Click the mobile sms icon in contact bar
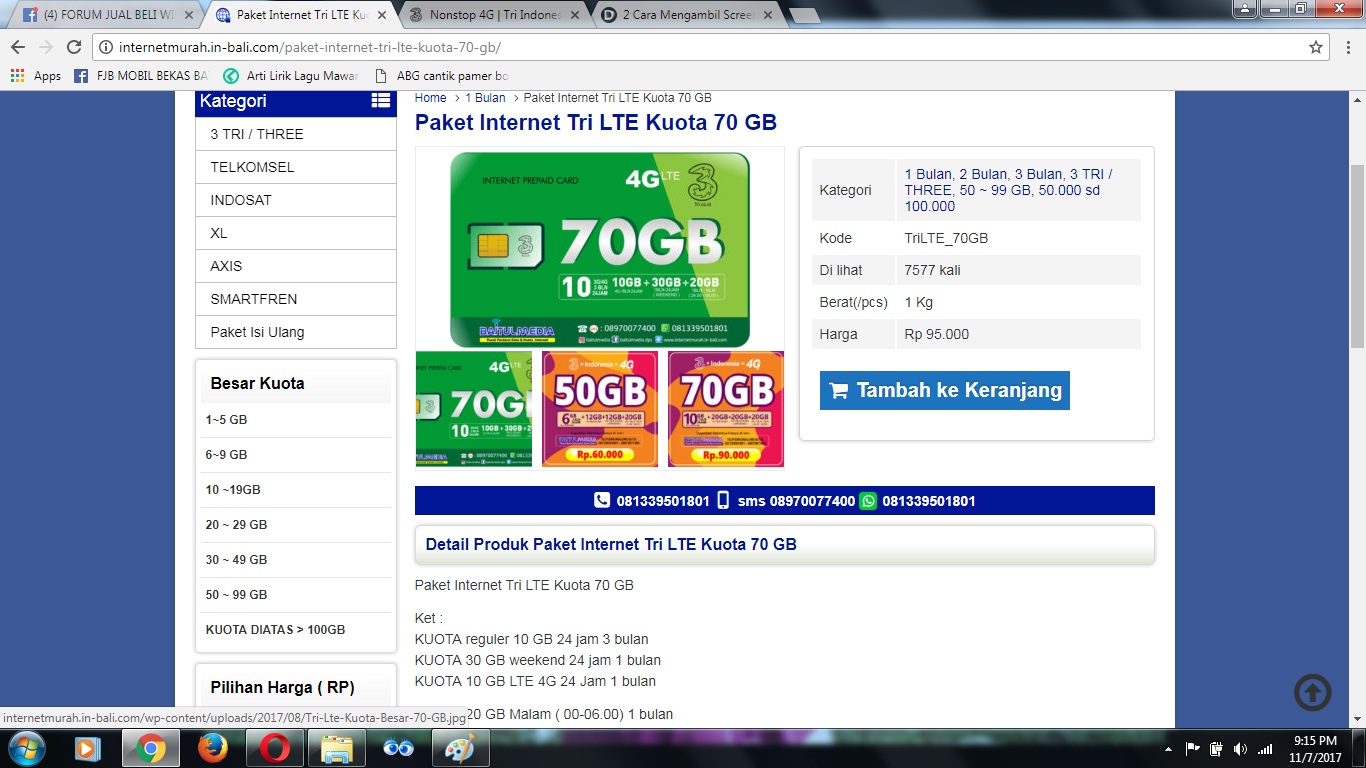Viewport: 1366px width, 768px height. [724, 500]
